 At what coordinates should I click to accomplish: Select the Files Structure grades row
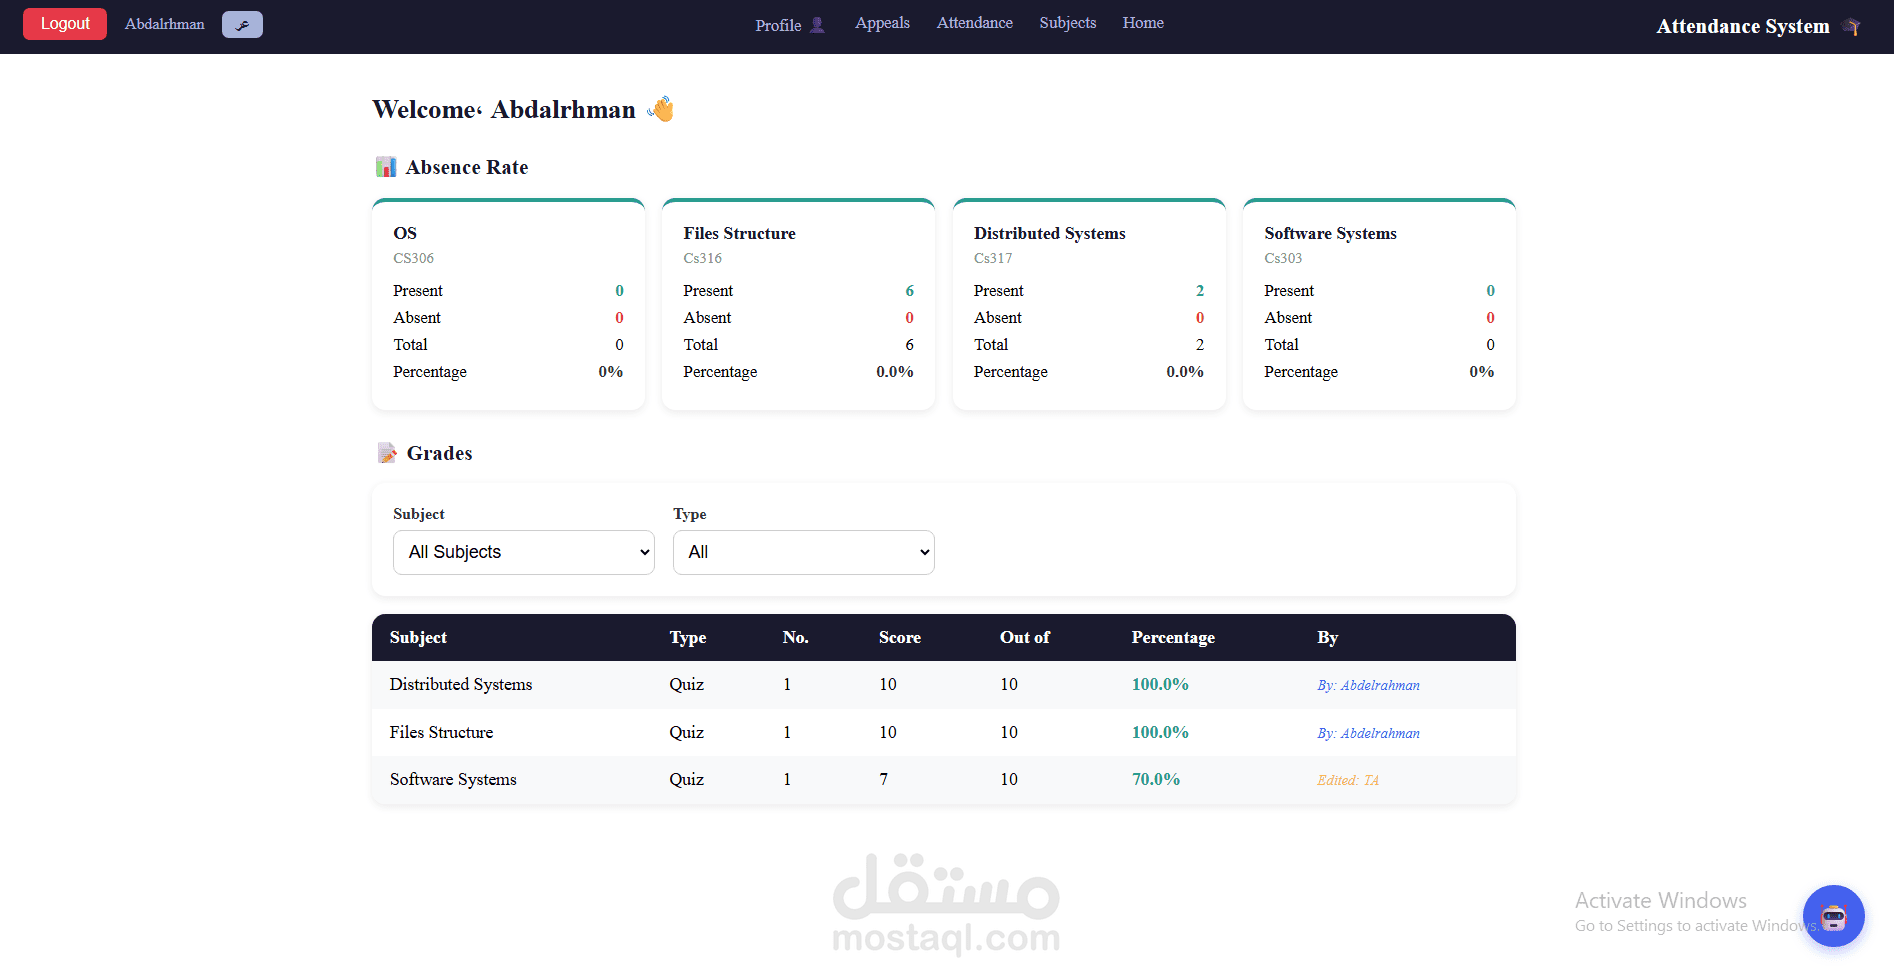click(944, 733)
